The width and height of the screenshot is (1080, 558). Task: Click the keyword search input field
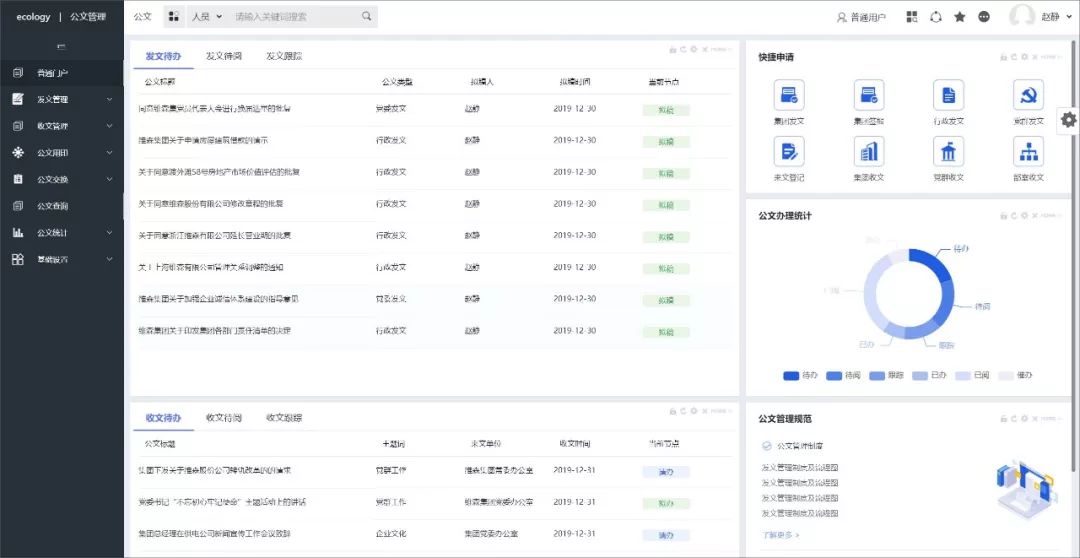(295, 17)
